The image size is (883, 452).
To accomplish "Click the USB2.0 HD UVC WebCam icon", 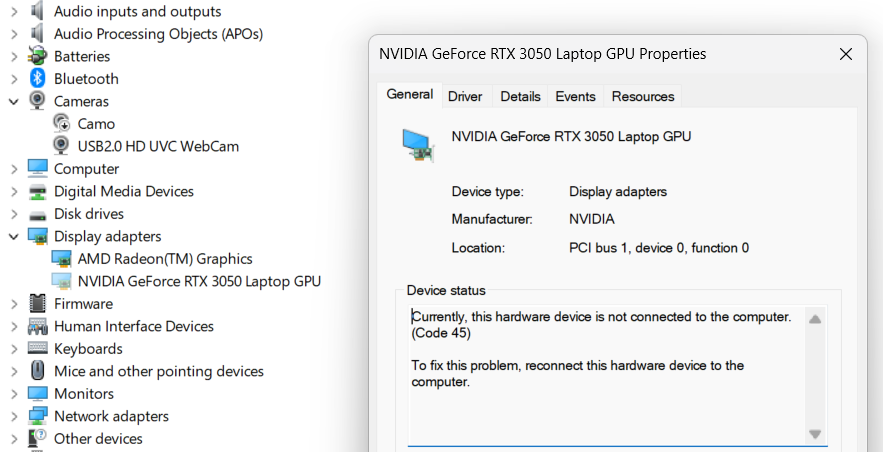I will coord(62,146).
